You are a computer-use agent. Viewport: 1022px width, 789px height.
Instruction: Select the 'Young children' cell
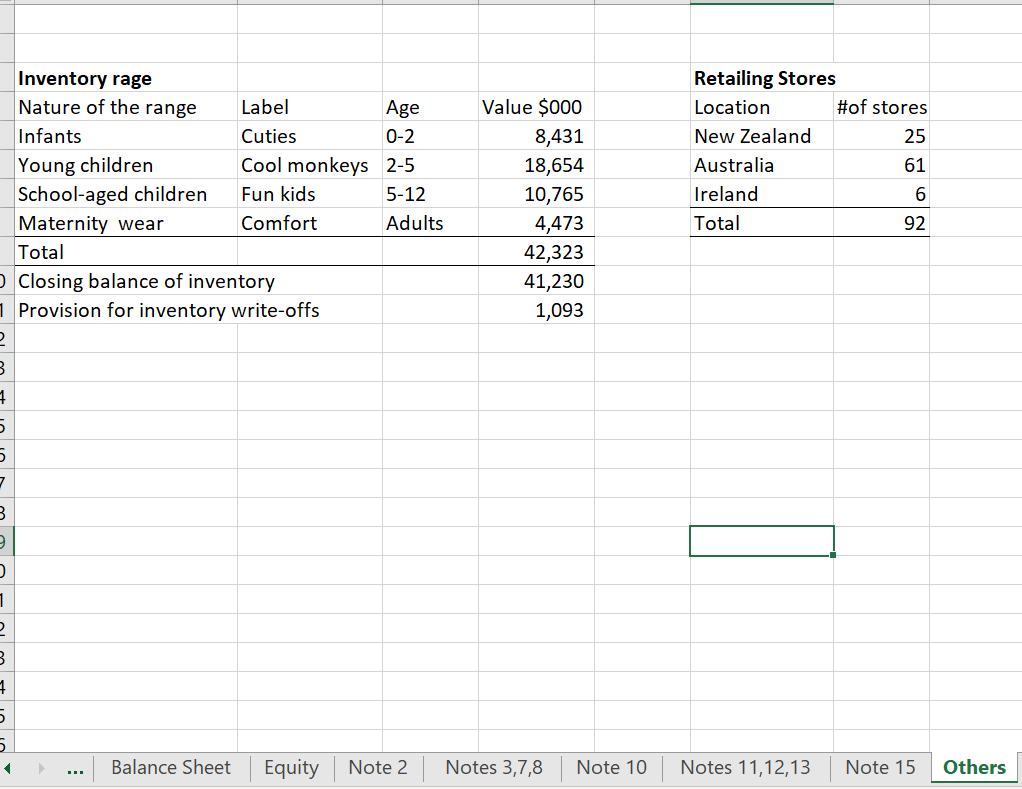[126, 165]
